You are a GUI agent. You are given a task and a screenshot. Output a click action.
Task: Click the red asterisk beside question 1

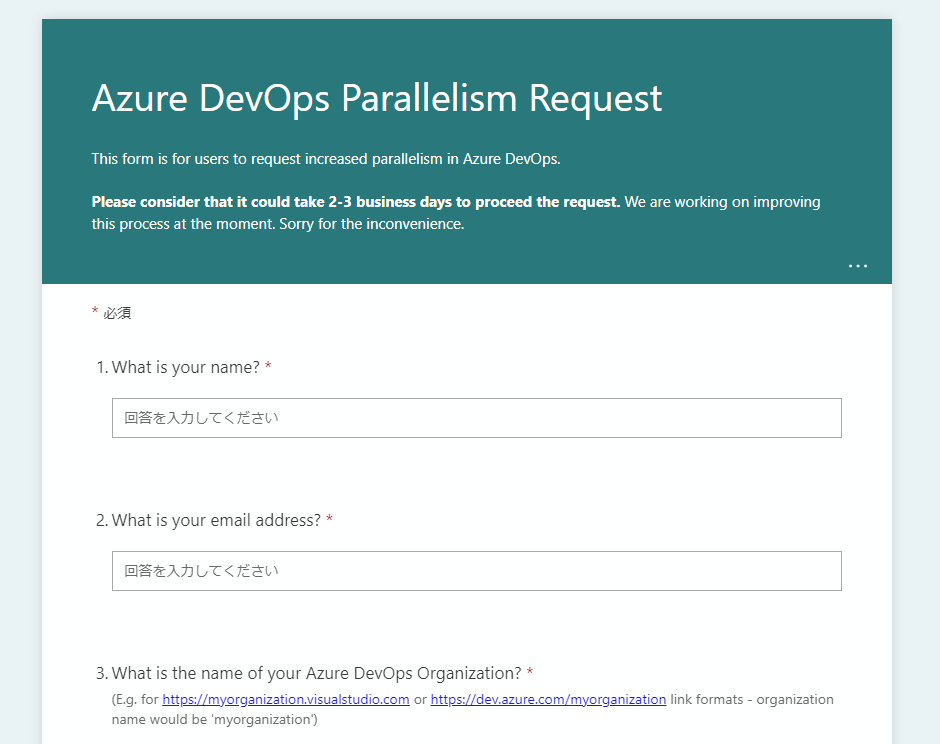tap(268, 366)
